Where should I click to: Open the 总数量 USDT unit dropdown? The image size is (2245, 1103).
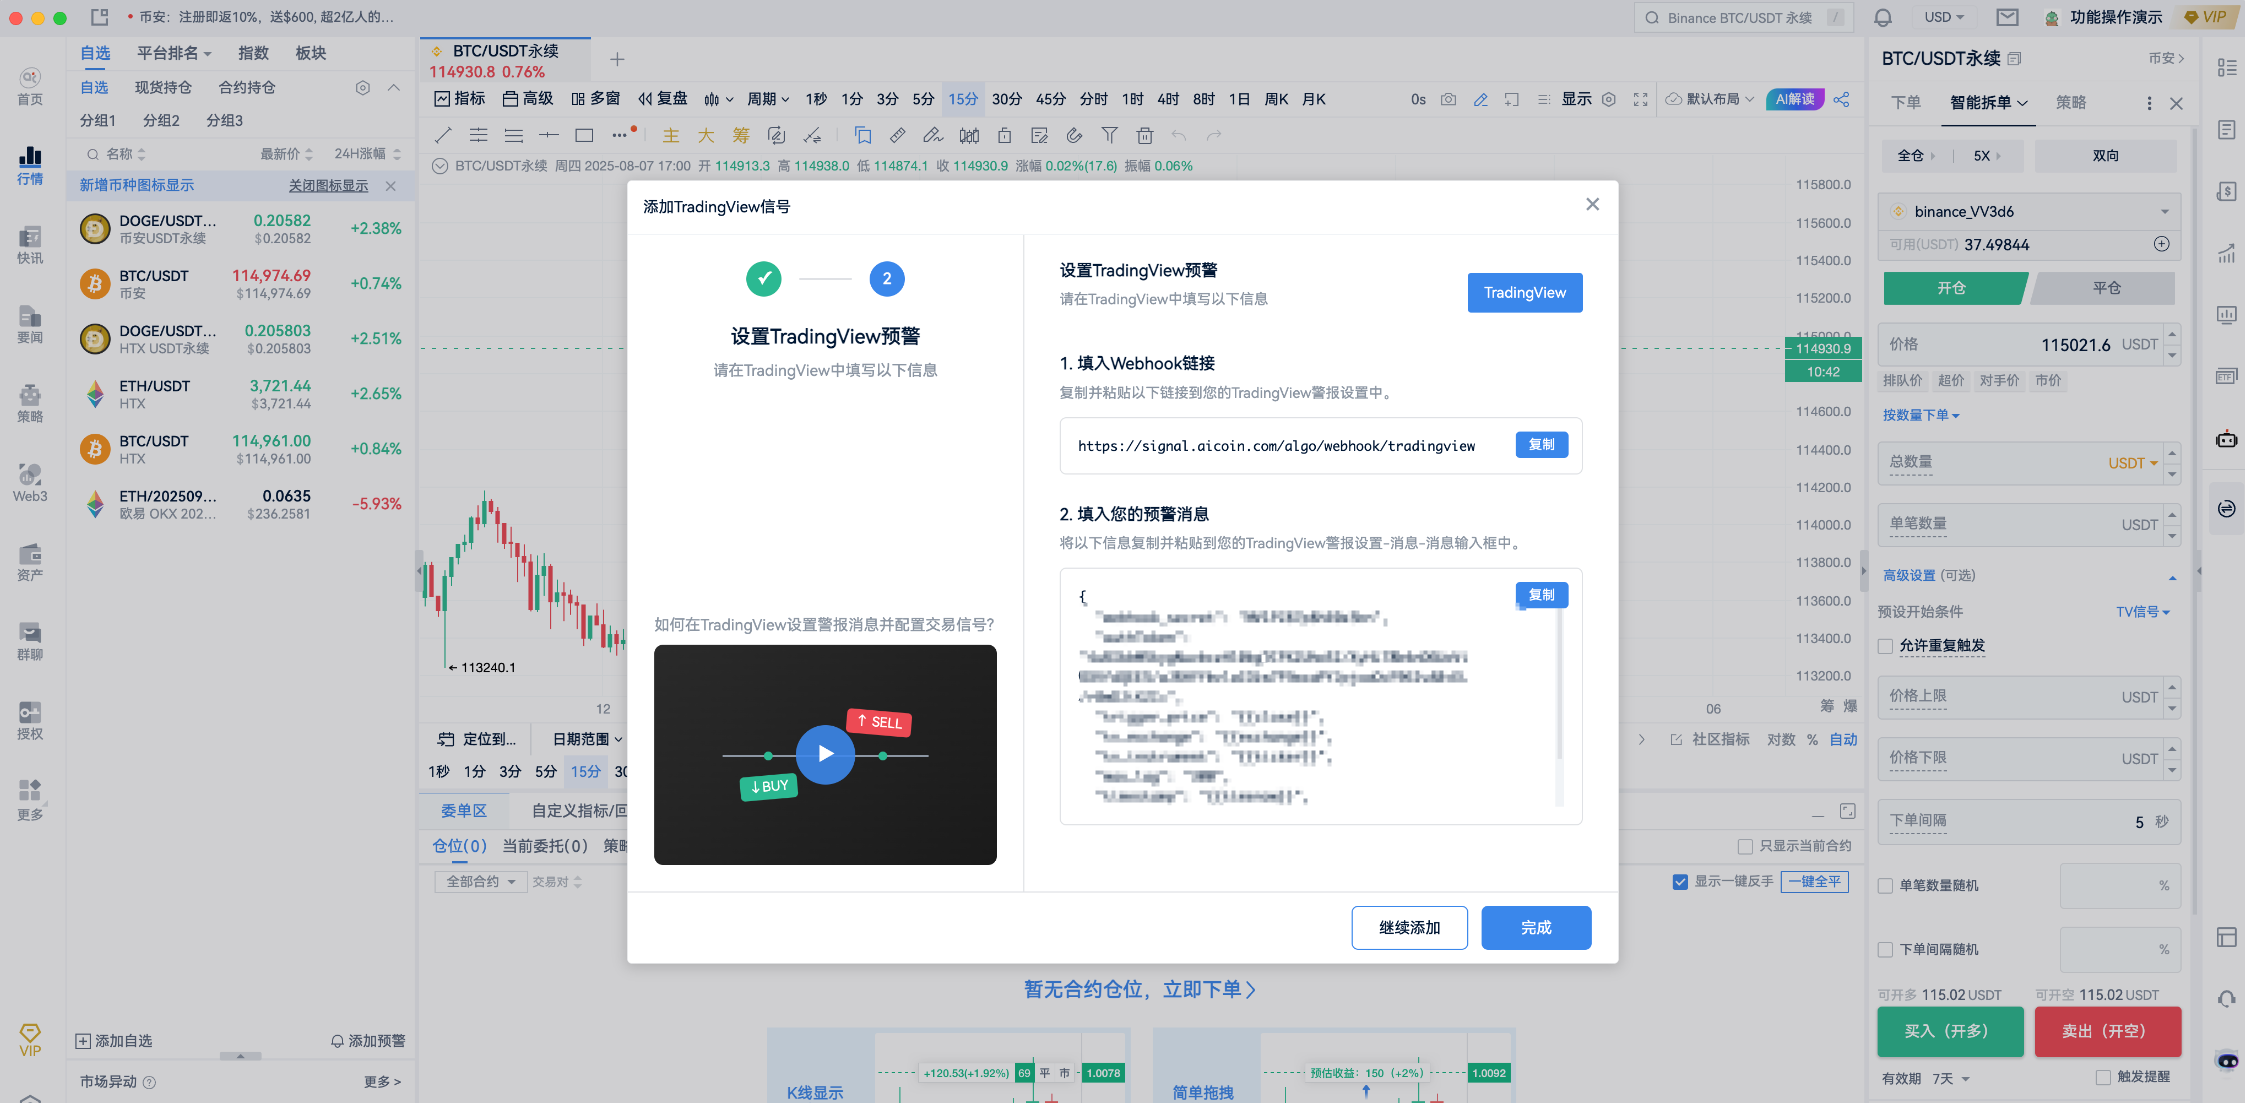coord(2133,463)
